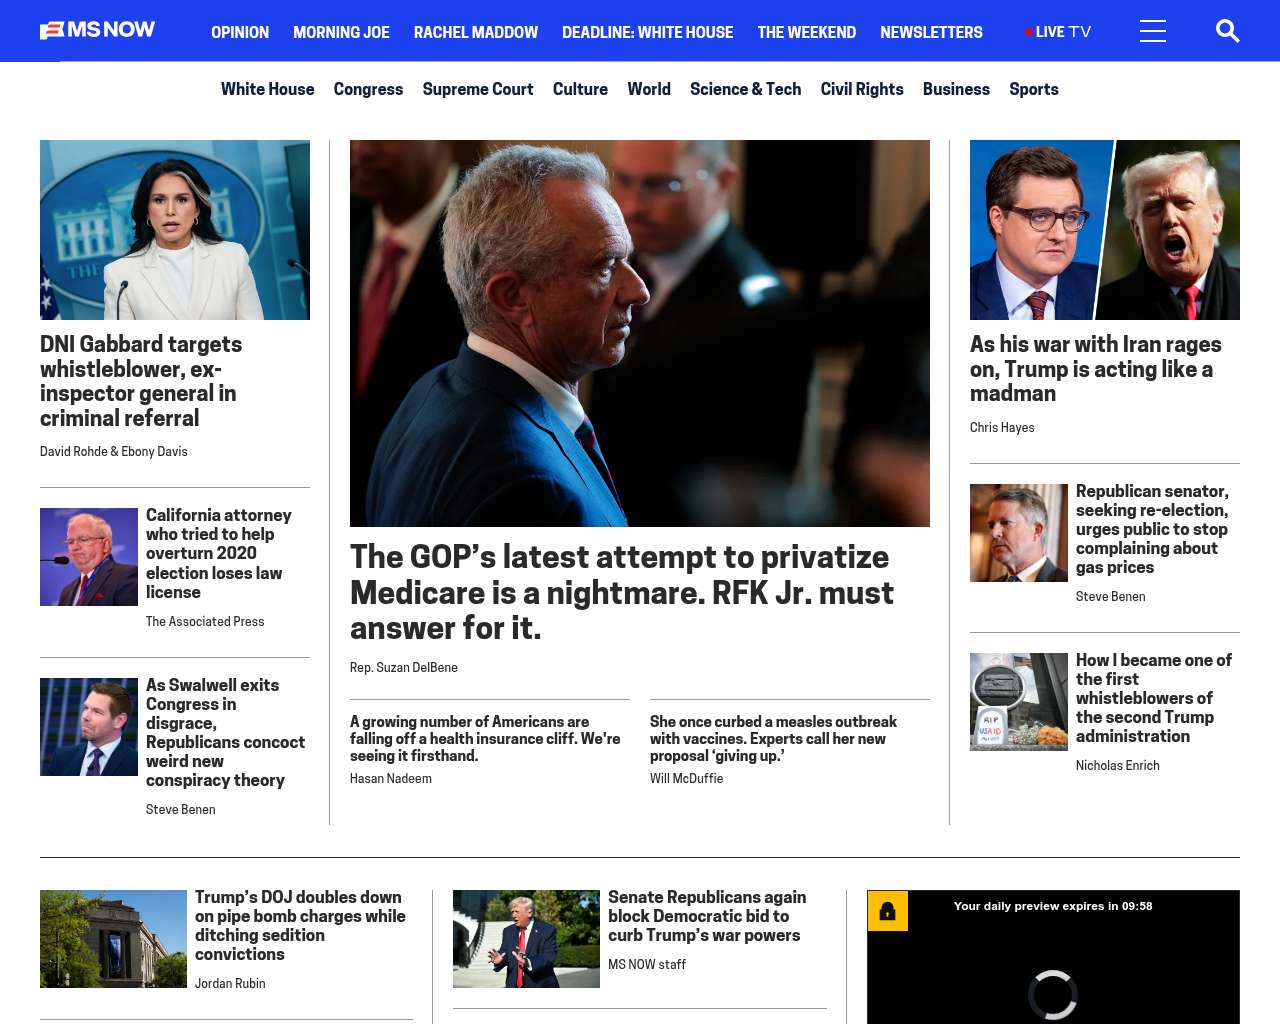Screen dimensions: 1280x1024
Task: Open the hamburger menu icon
Action: (1153, 31)
